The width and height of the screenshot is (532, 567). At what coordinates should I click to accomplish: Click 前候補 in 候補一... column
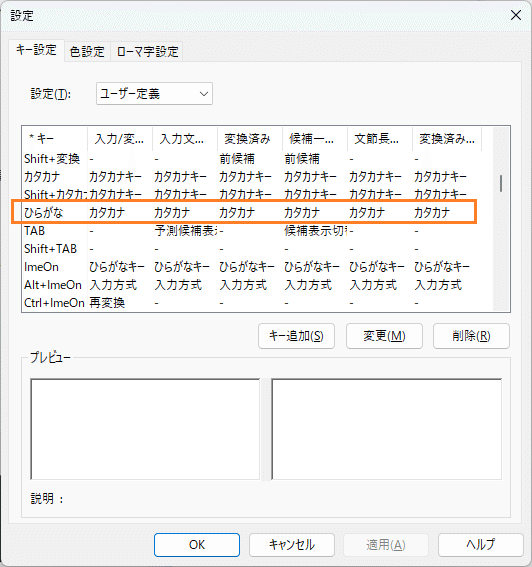pyautogui.click(x=302, y=159)
